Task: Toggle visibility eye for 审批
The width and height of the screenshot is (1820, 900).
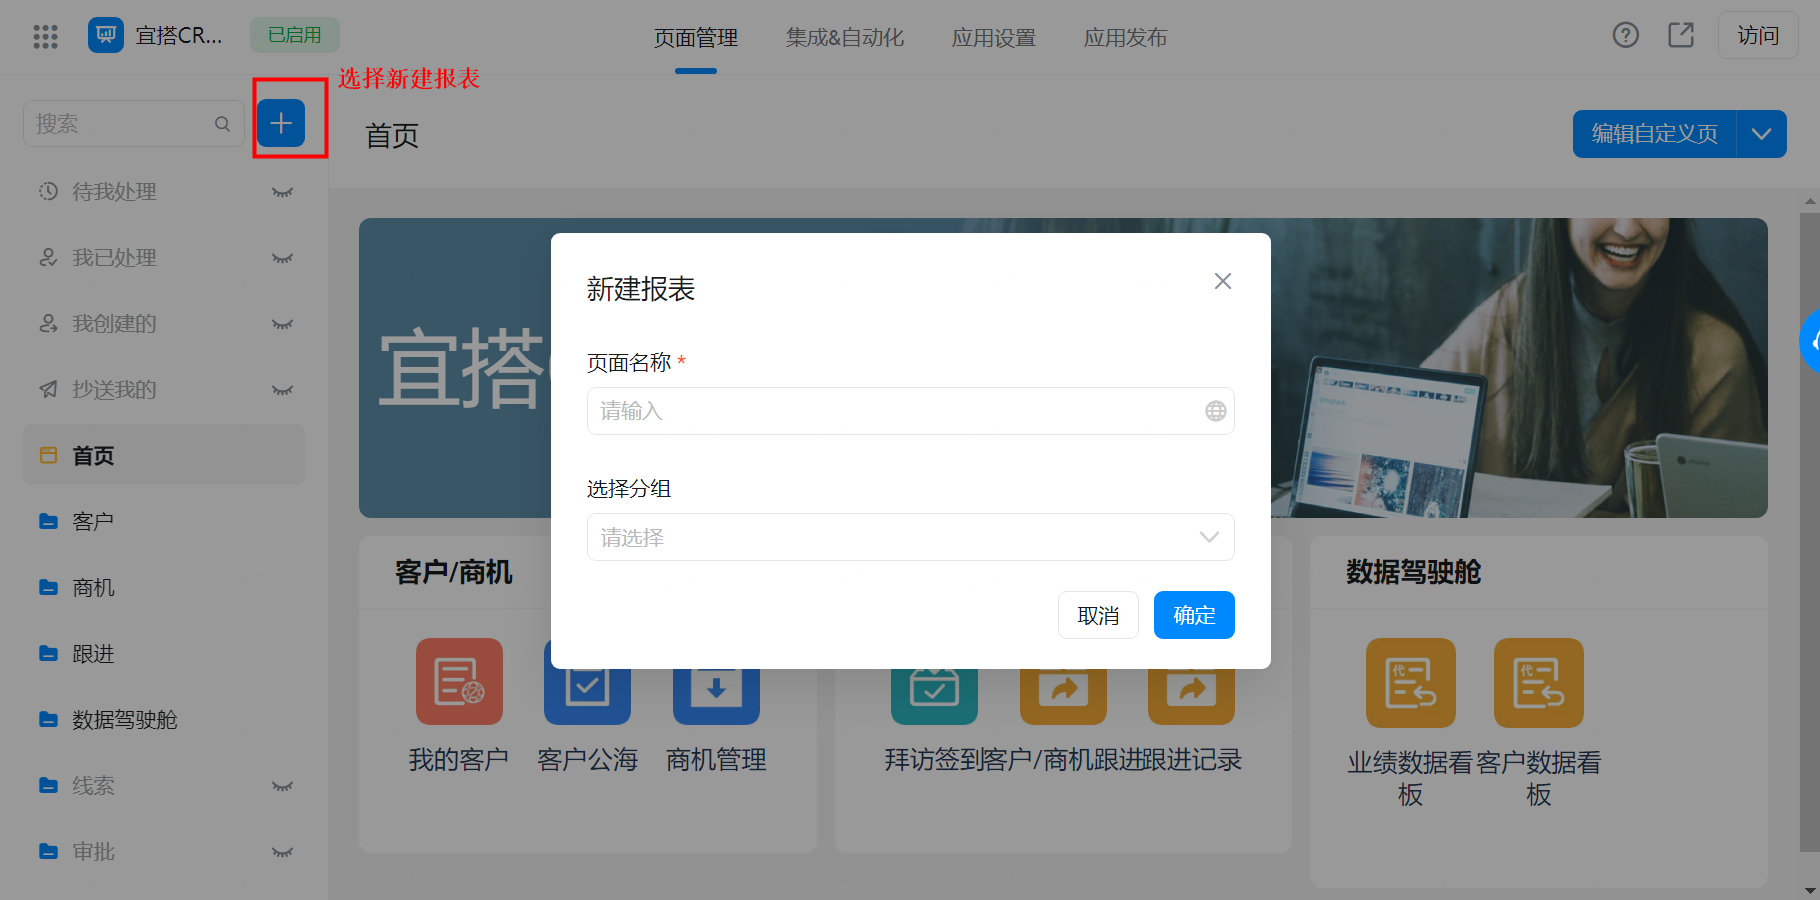Action: 282,852
